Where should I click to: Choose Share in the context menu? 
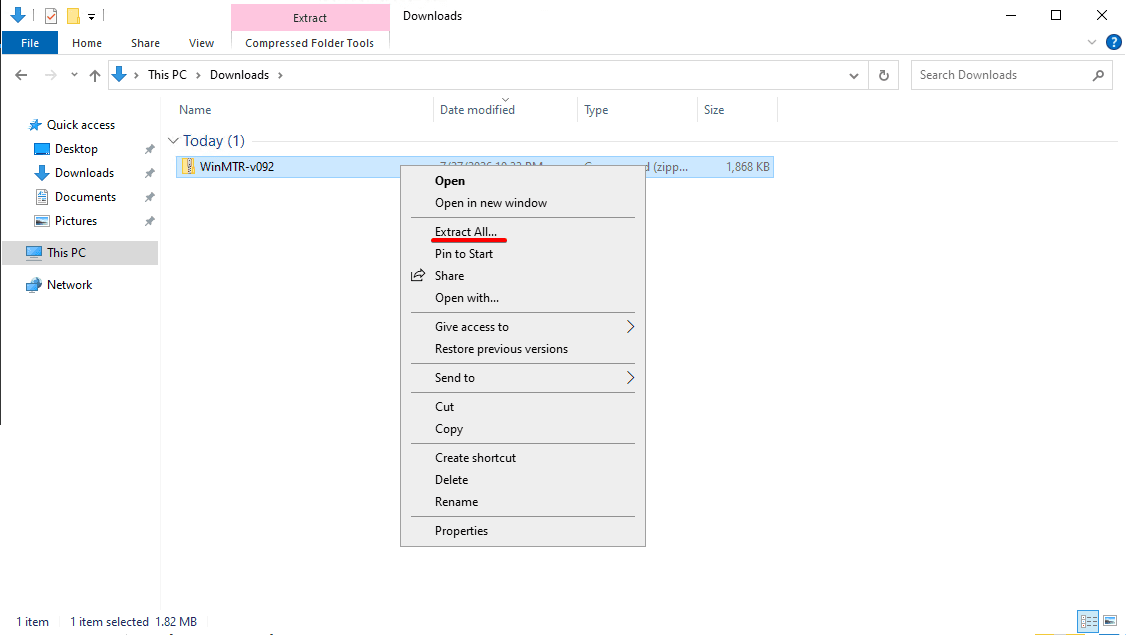523,276
